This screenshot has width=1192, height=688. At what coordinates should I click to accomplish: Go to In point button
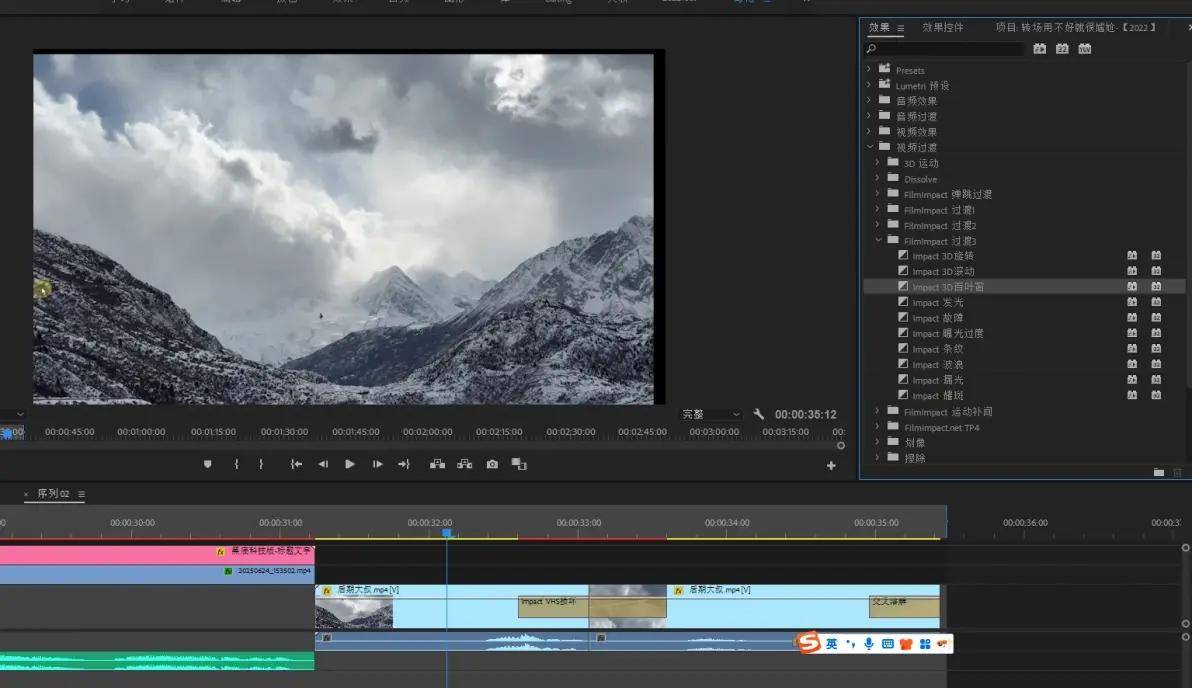[x=296, y=464]
